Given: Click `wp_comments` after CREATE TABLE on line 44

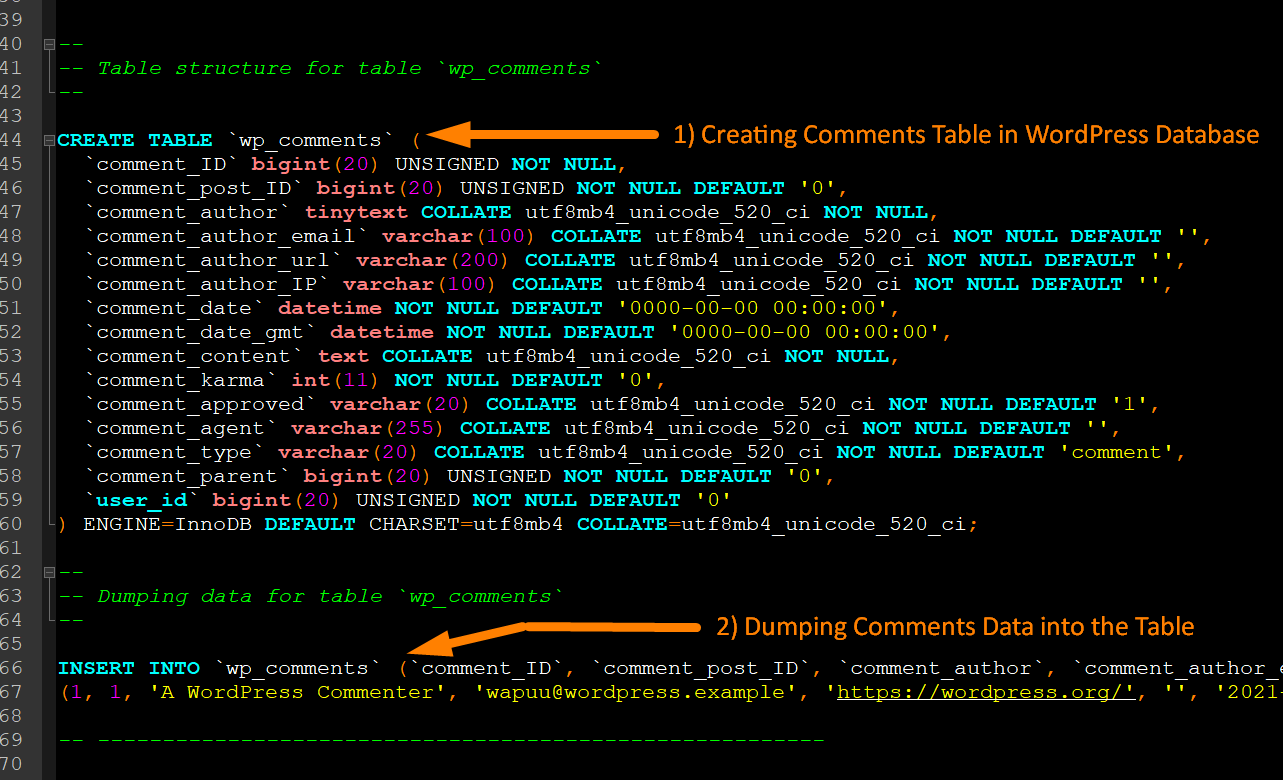Looking at the screenshot, I should pyautogui.click(x=311, y=140).
